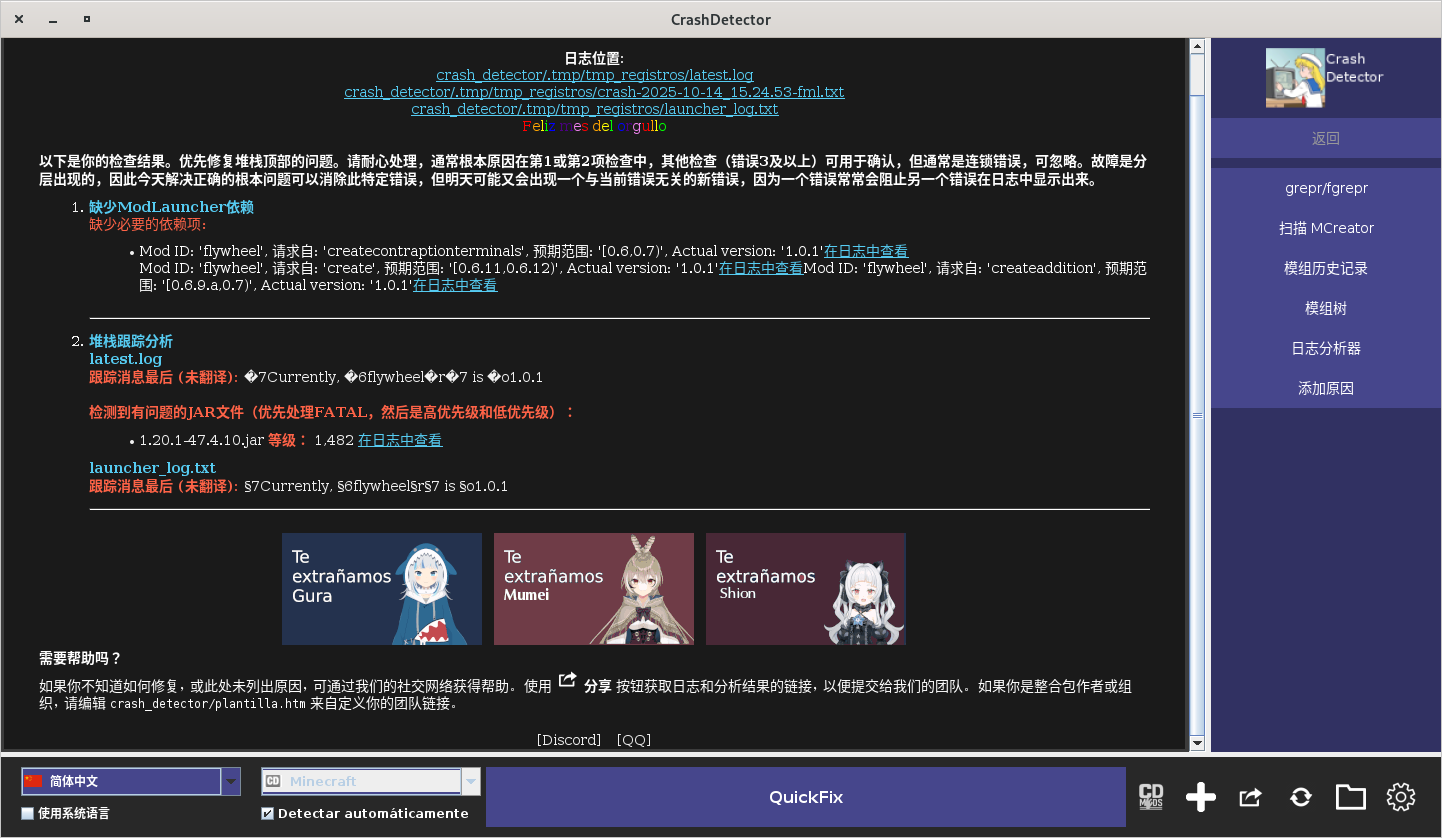
Task: Click the China flag language icon
Action: 34,781
